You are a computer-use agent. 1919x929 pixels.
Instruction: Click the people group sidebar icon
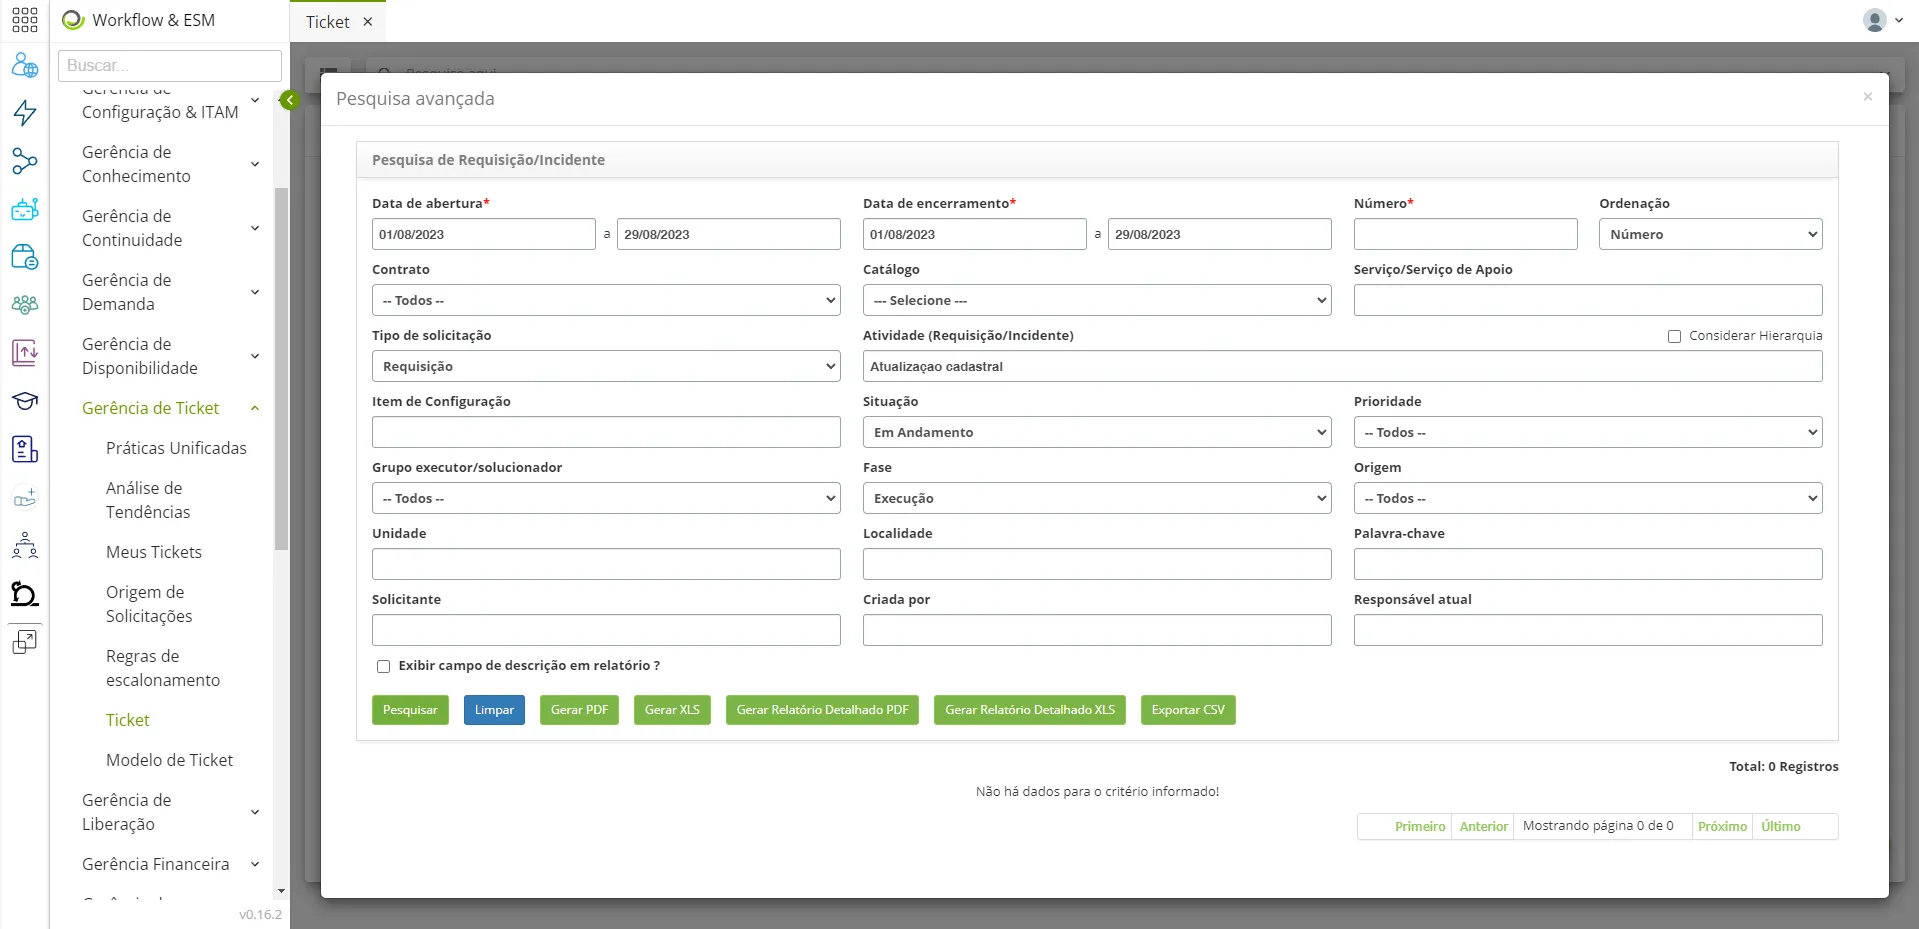coord(25,305)
